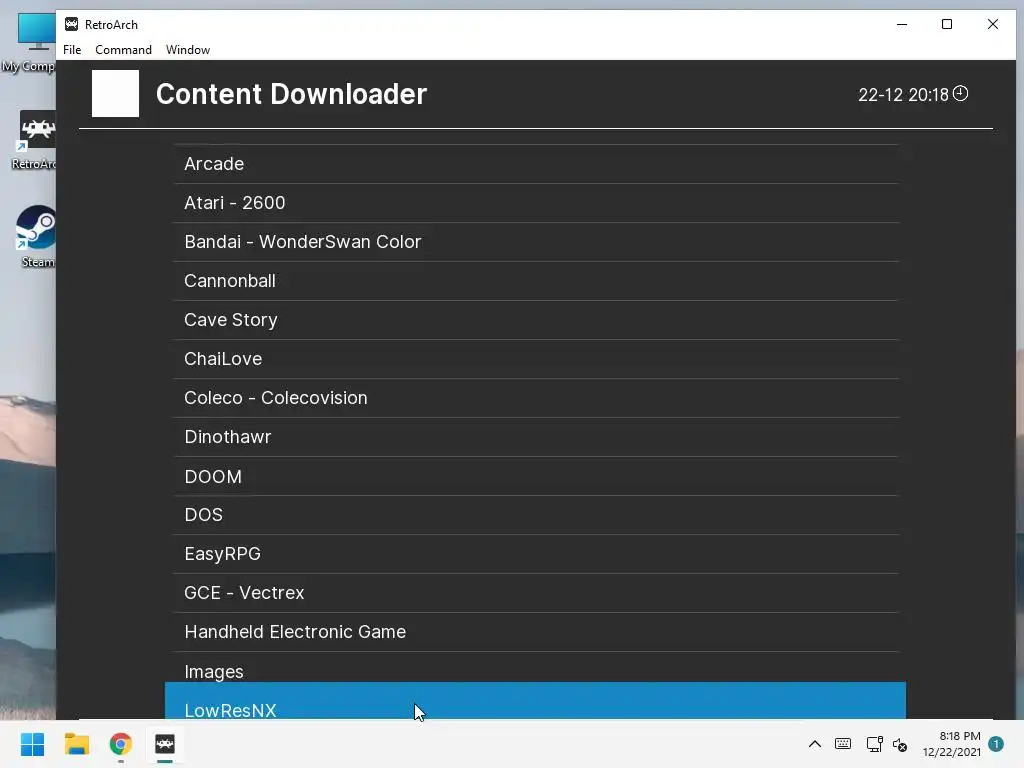Select the DOOM entry
The width and height of the screenshot is (1024, 768).
[536, 476]
